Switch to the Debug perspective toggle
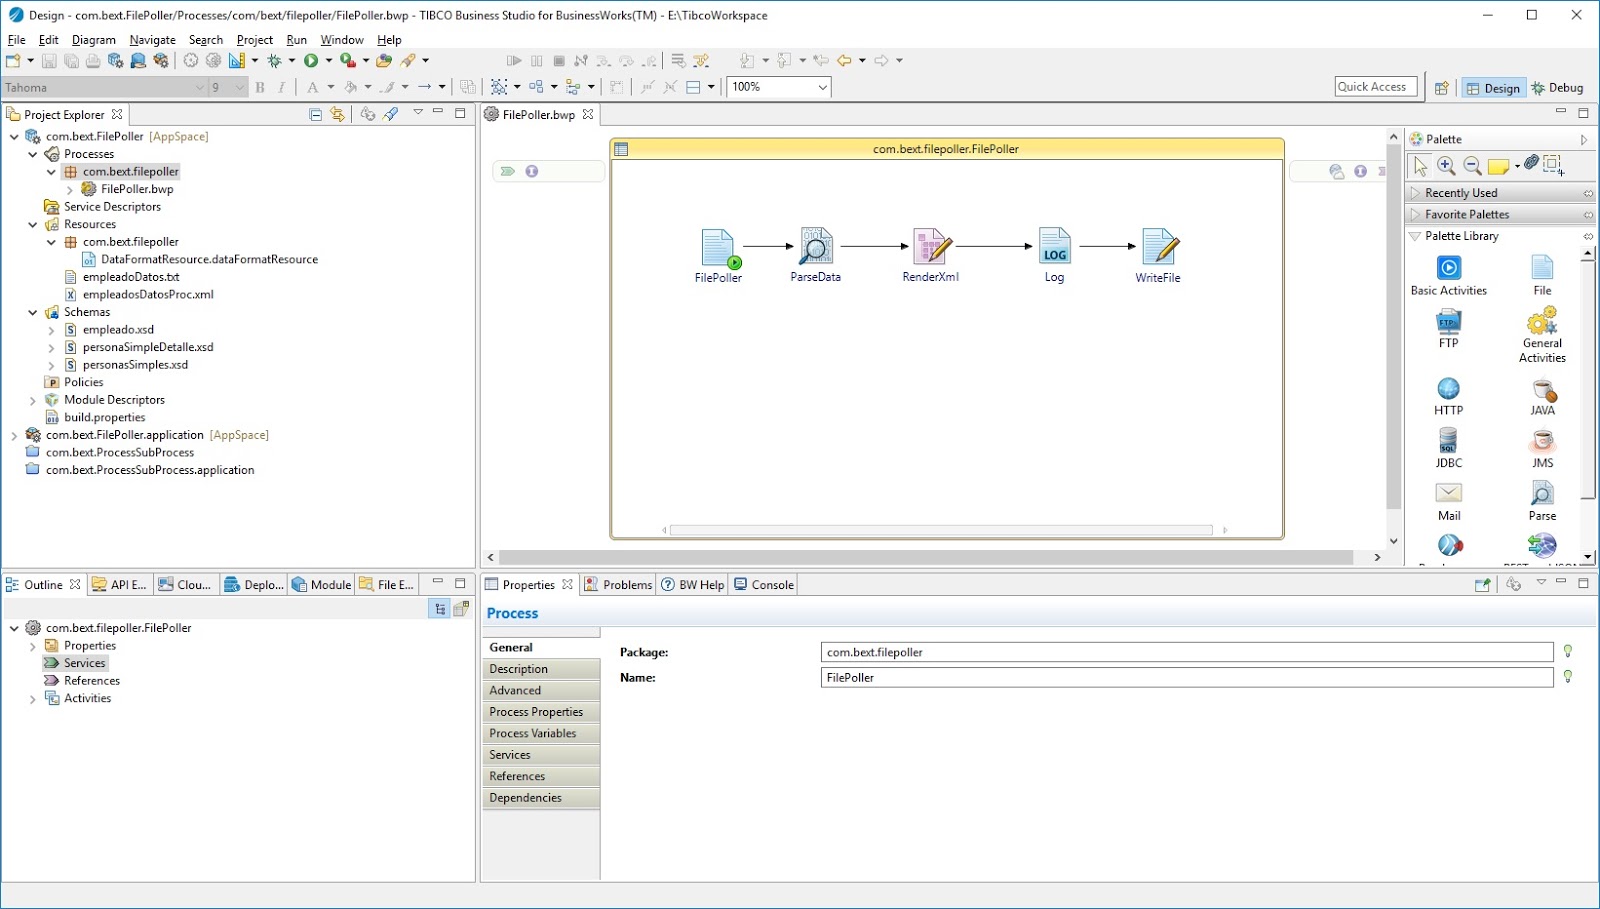 click(x=1556, y=87)
